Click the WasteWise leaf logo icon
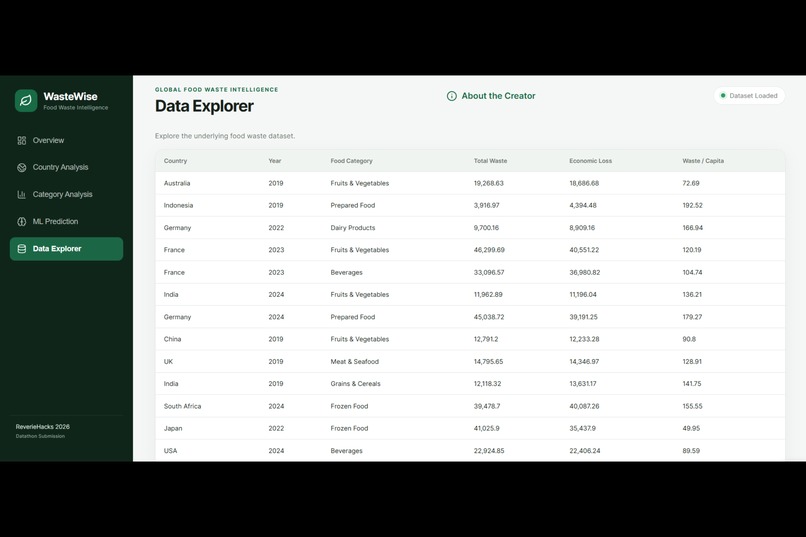Viewport: 806px width, 537px height. [x=26, y=101]
